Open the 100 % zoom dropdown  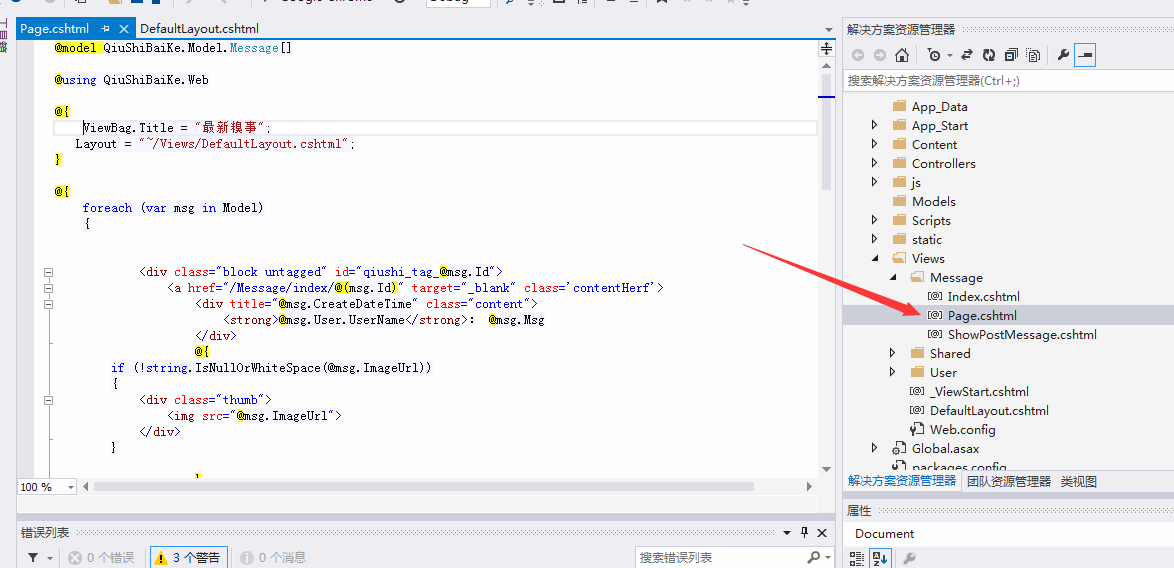click(x=71, y=487)
